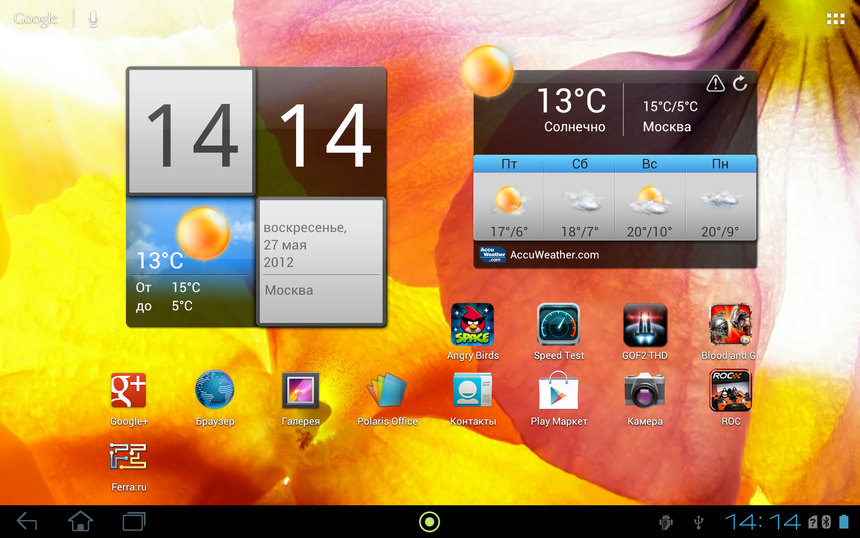Open the Recent apps button

(x=134, y=522)
